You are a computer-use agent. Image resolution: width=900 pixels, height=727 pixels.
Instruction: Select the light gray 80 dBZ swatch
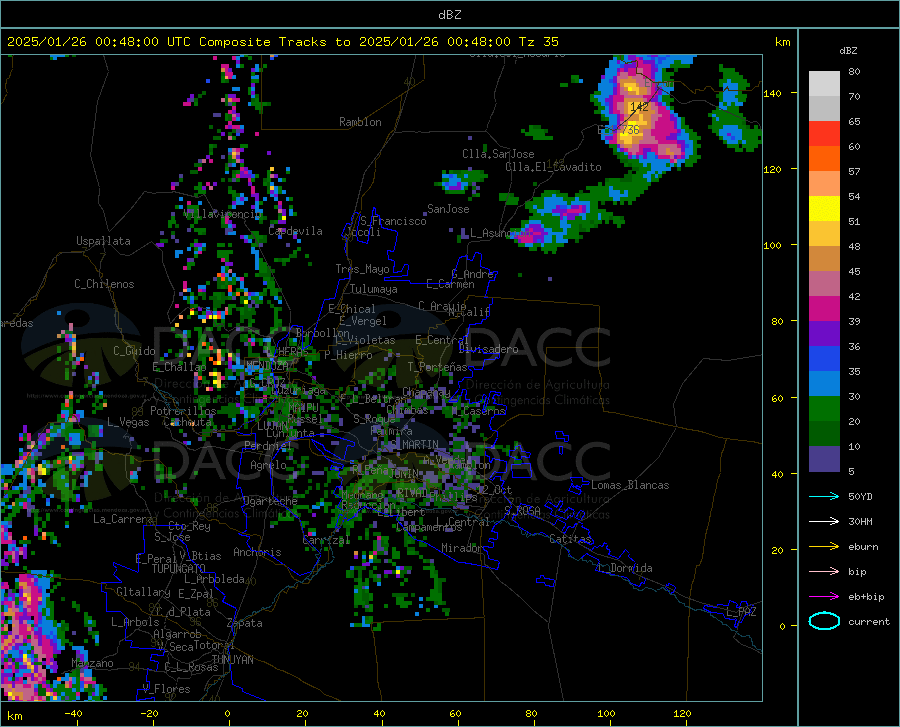click(824, 83)
